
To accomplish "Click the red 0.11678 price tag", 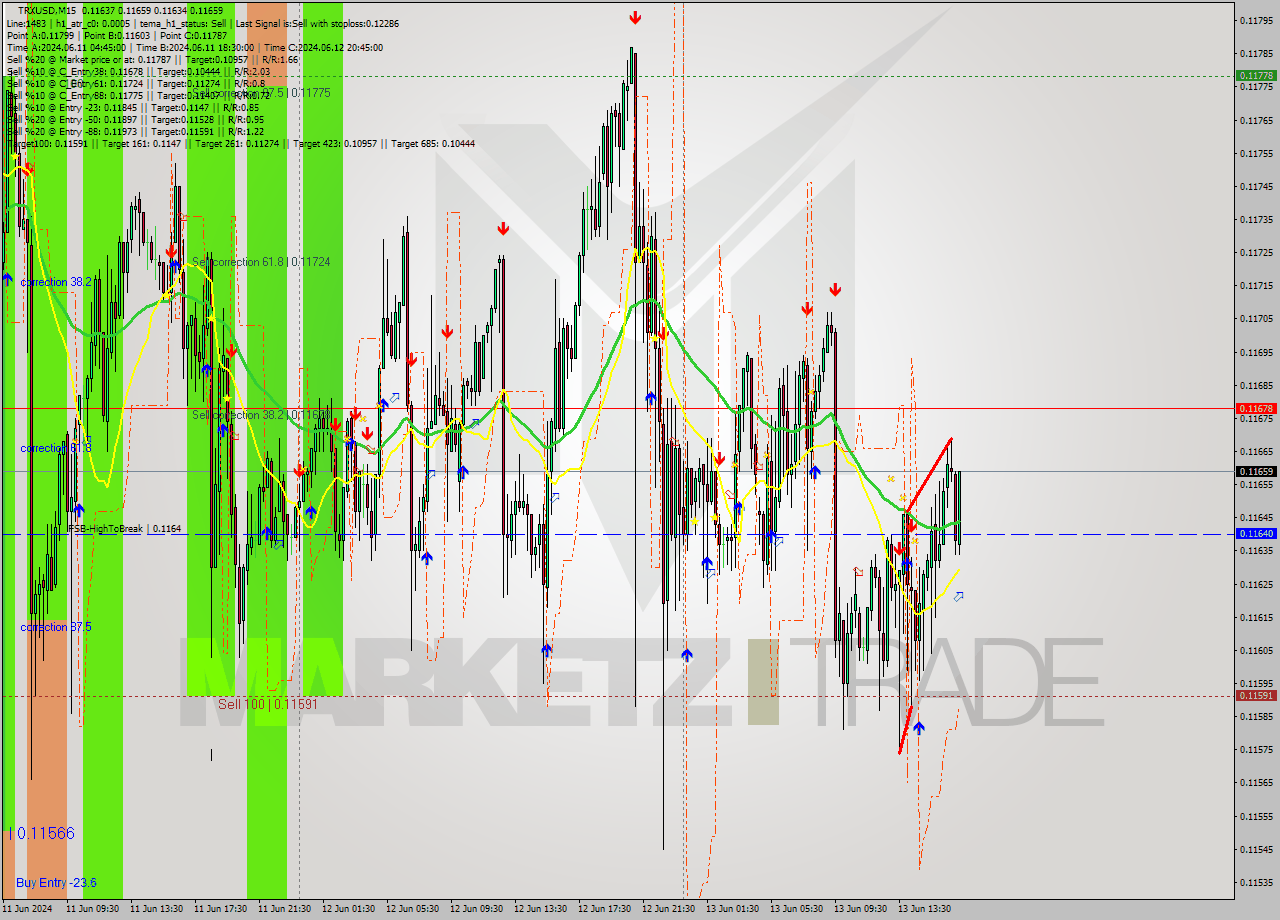I will click(1256, 408).
